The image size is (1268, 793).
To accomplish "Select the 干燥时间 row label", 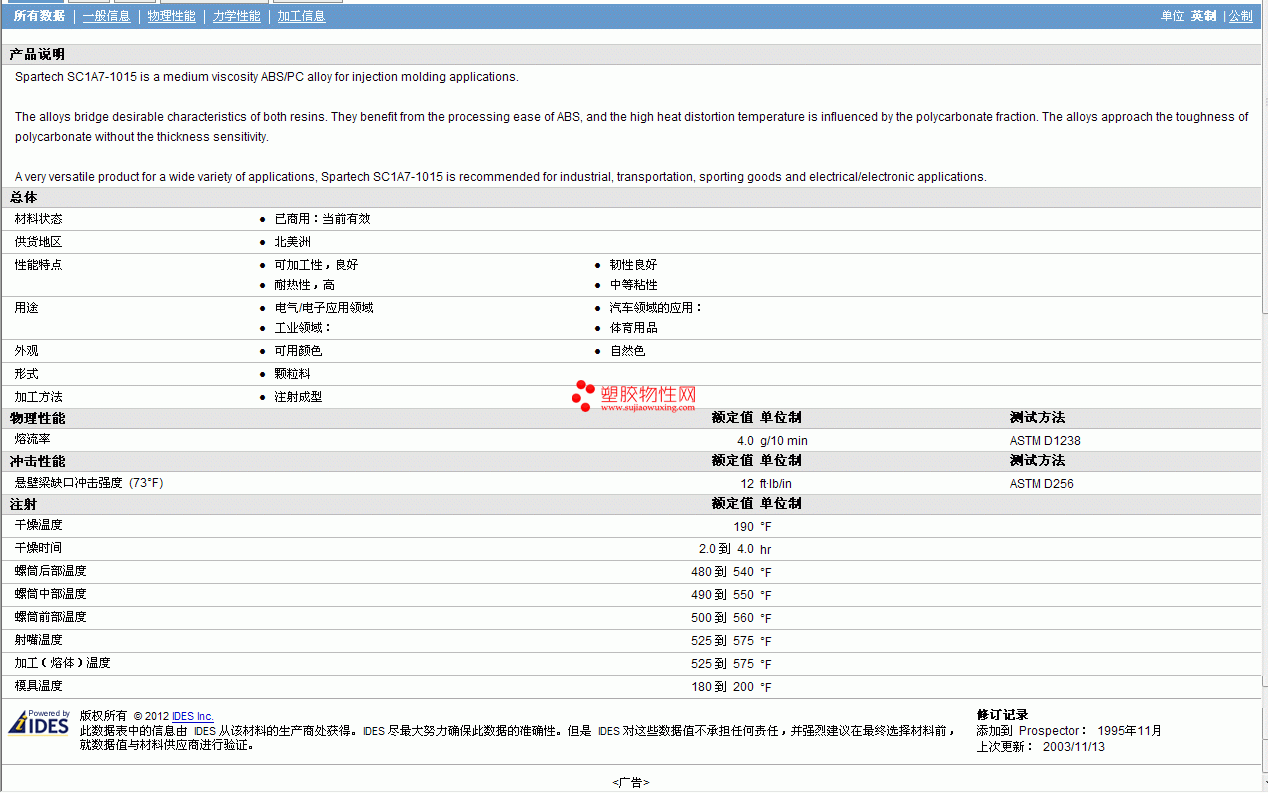I will [38, 547].
